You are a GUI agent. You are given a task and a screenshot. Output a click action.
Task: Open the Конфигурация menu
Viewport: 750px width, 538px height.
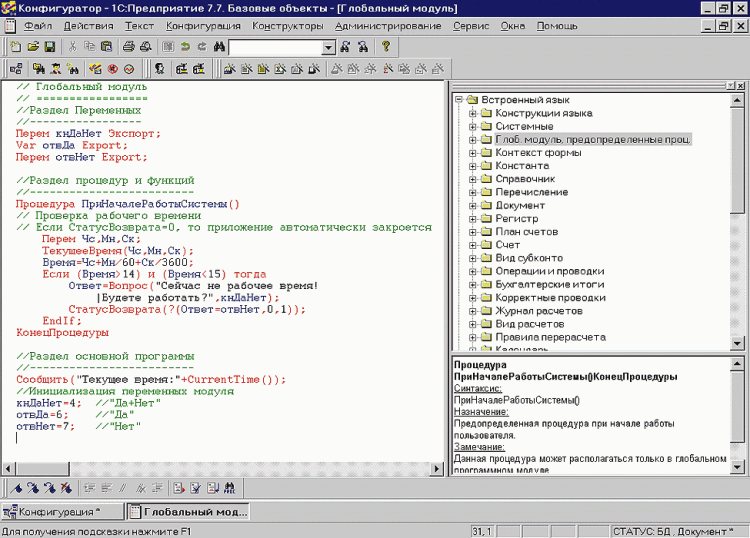[x=203, y=26]
